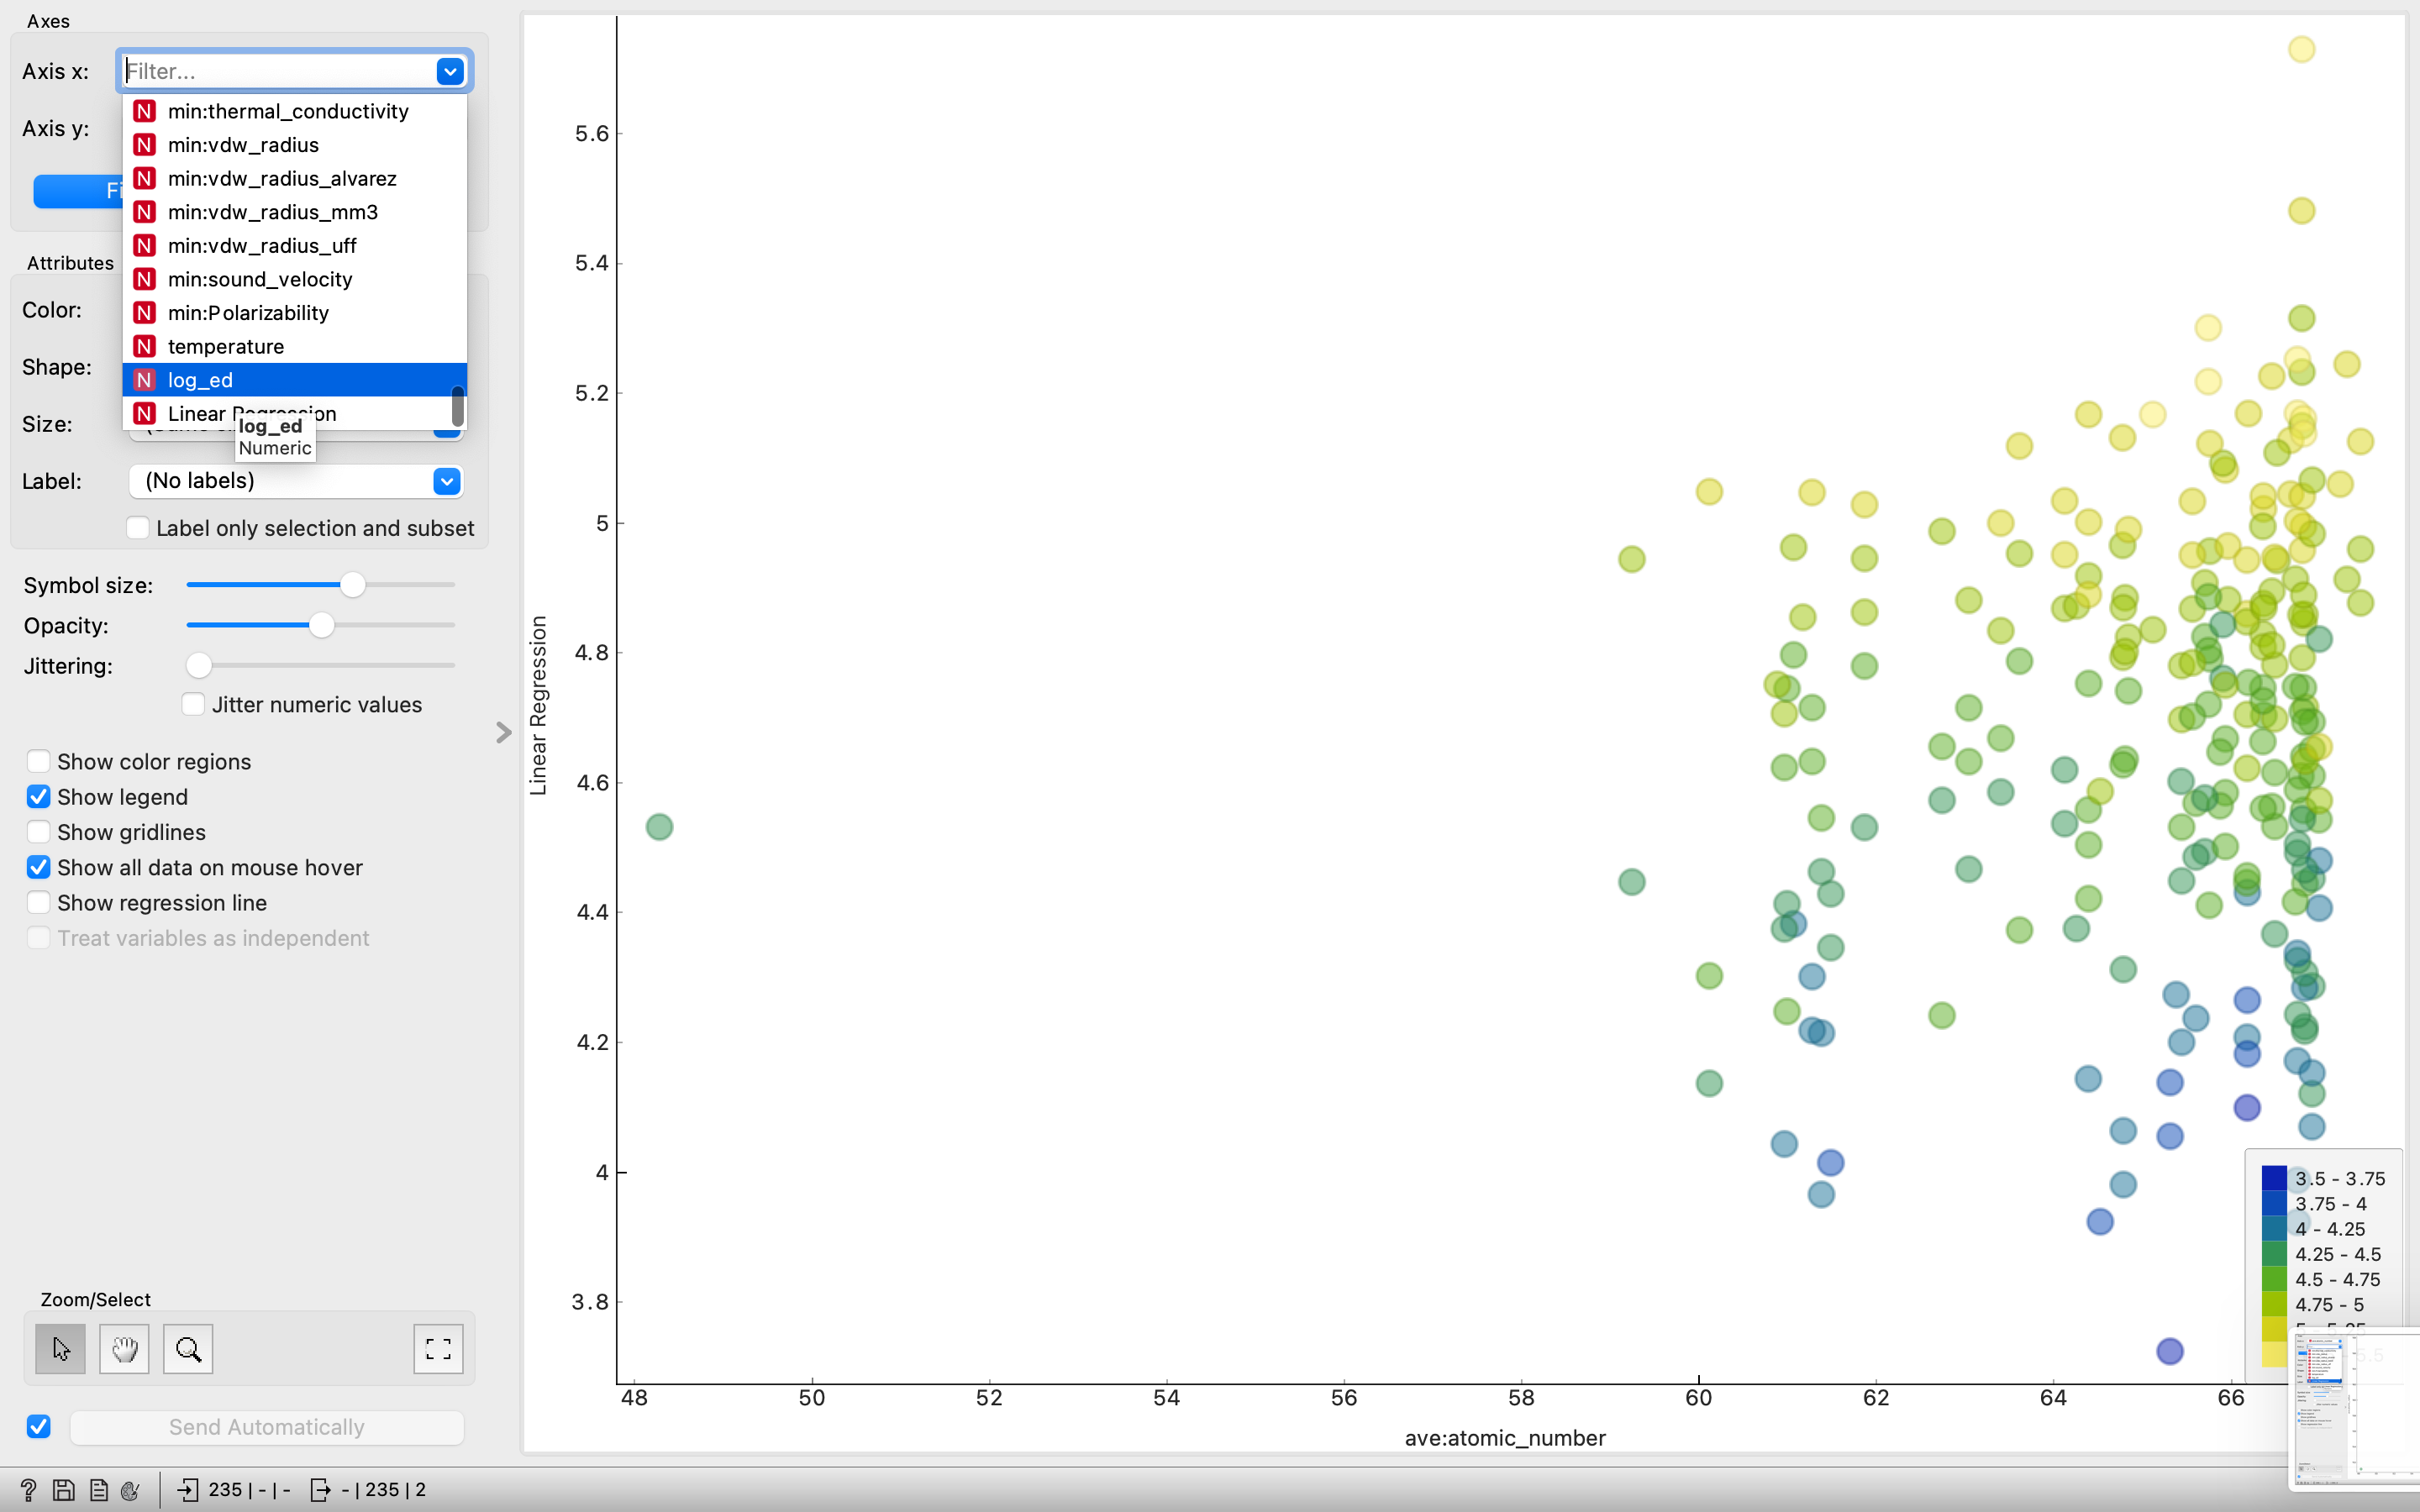Create a report with the document icon

(x=98, y=1489)
